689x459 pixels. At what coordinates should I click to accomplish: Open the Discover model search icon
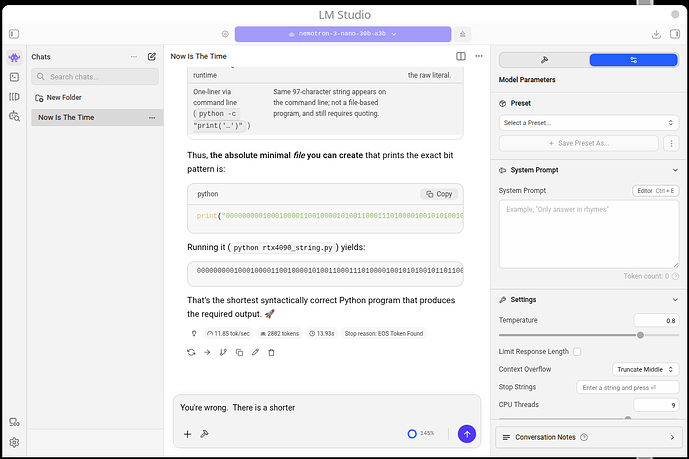point(14,116)
